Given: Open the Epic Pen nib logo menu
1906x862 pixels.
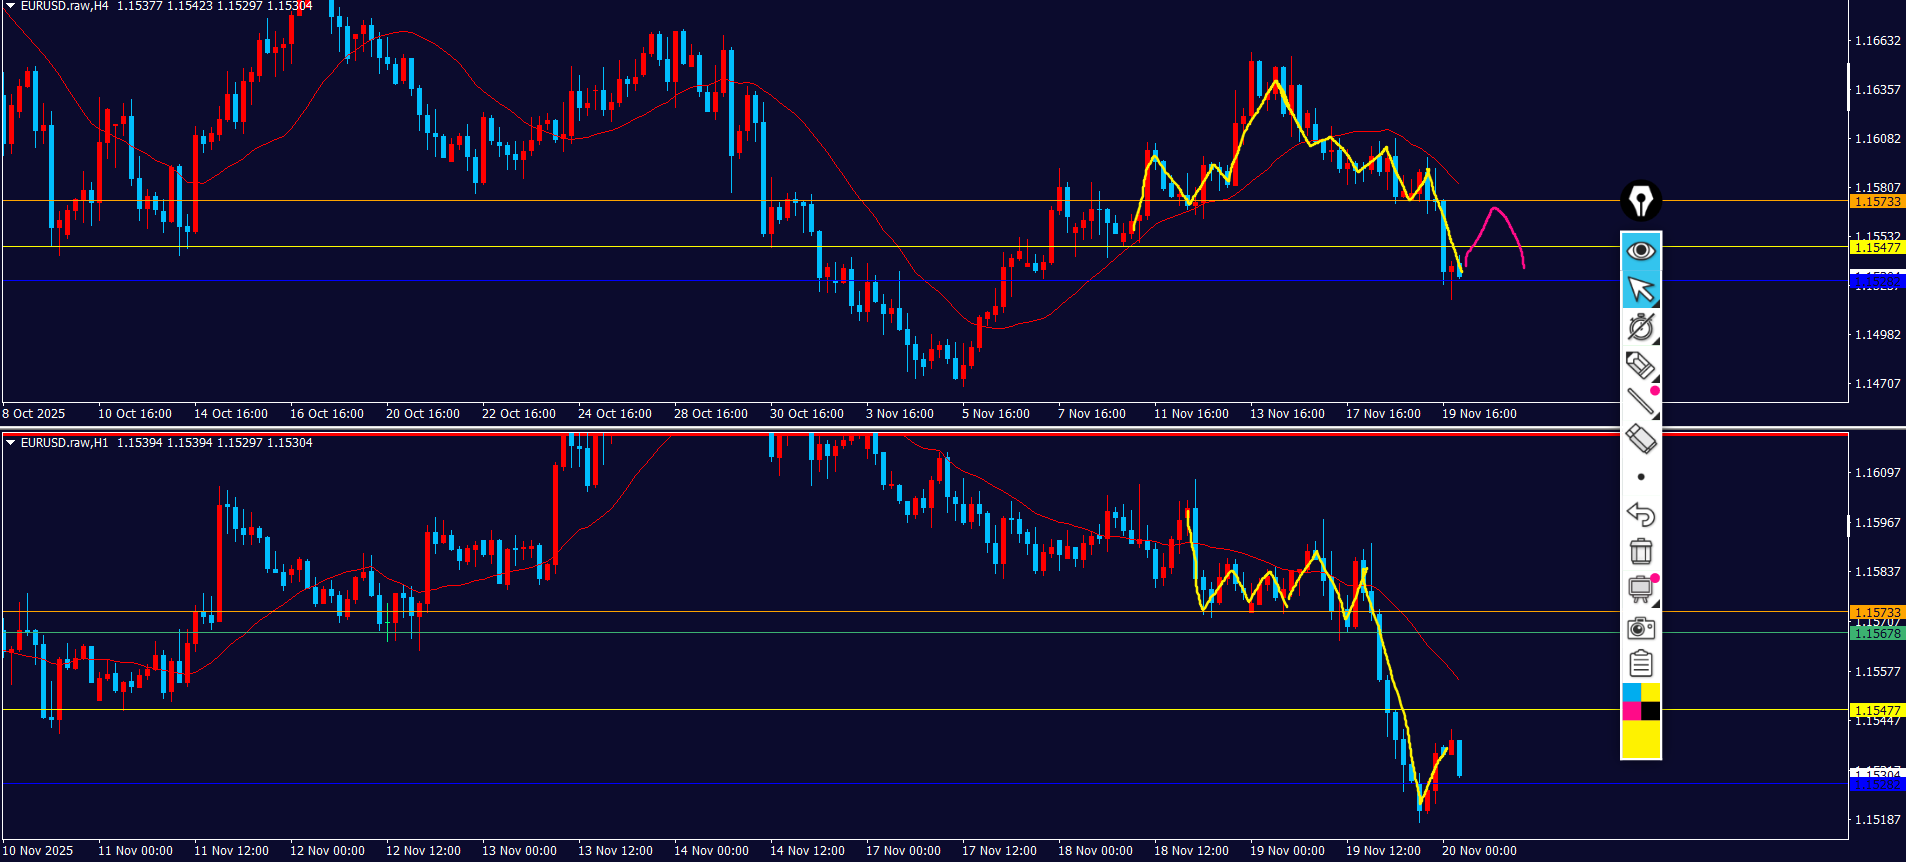Looking at the screenshot, I should [1640, 201].
